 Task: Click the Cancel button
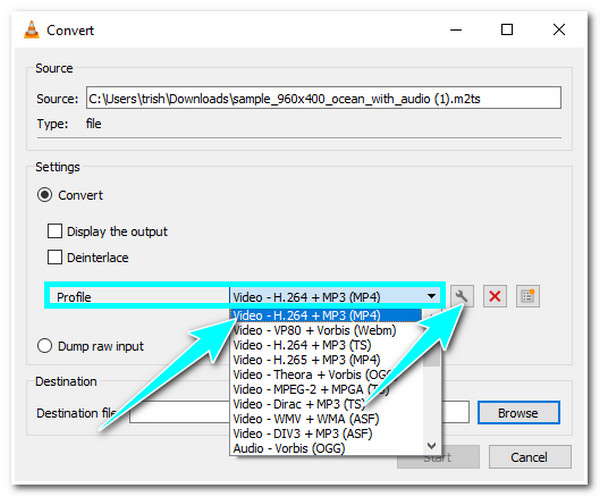point(530,457)
